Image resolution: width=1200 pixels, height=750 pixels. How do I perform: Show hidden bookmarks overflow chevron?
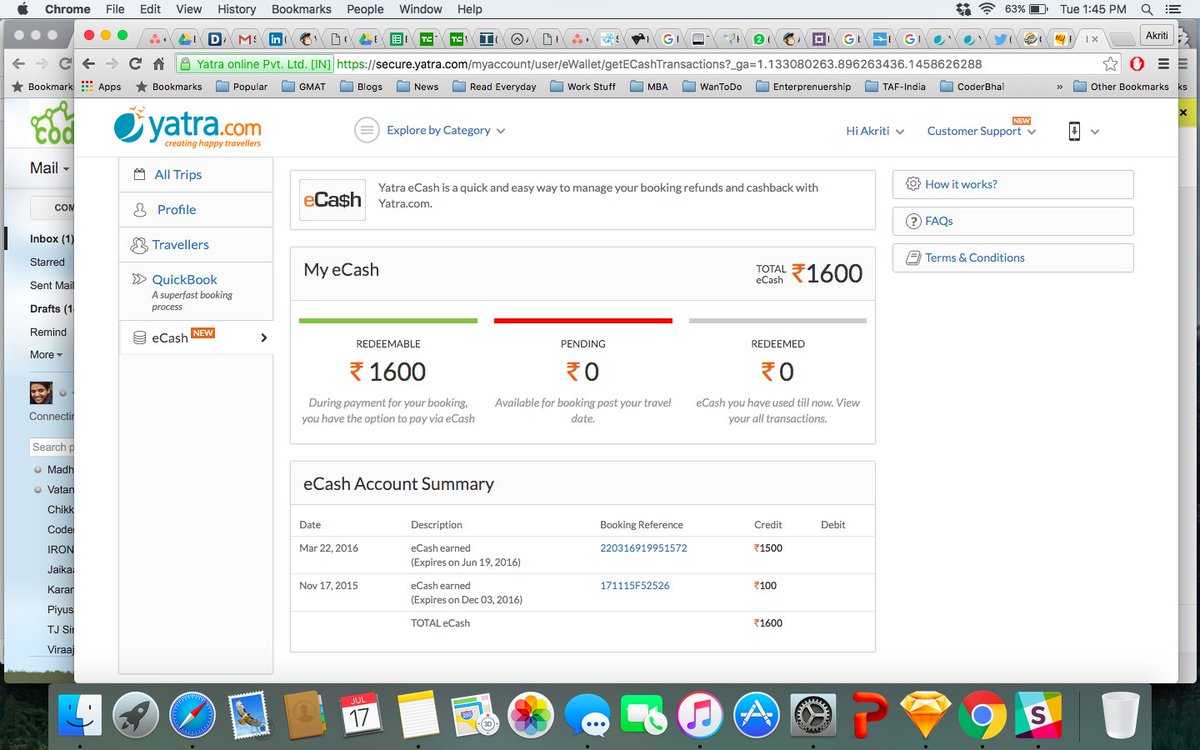[1059, 87]
